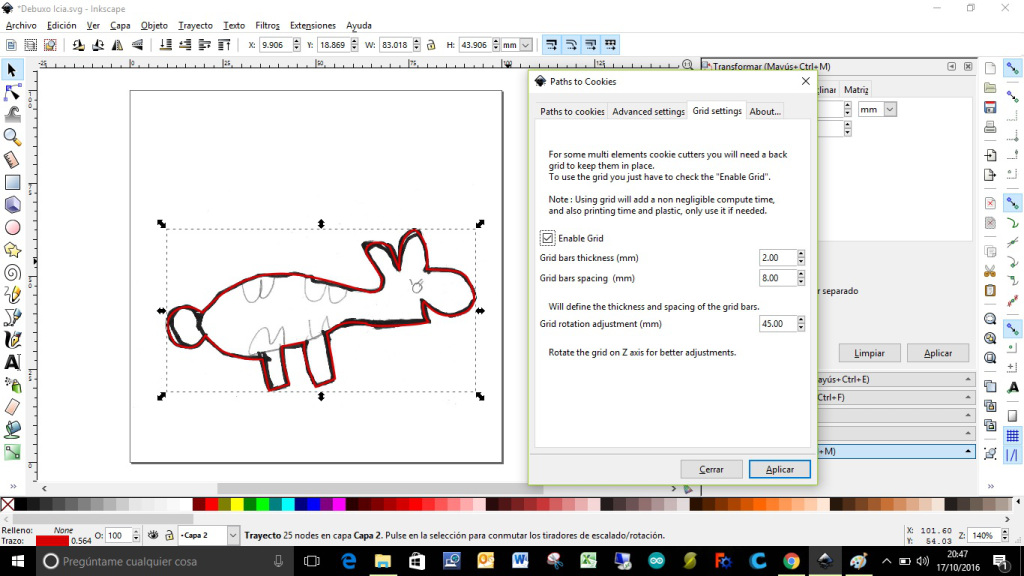This screenshot has width=1024, height=576.
Task: Open the Capa 2 layer dropdown
Action: (233, 536)
